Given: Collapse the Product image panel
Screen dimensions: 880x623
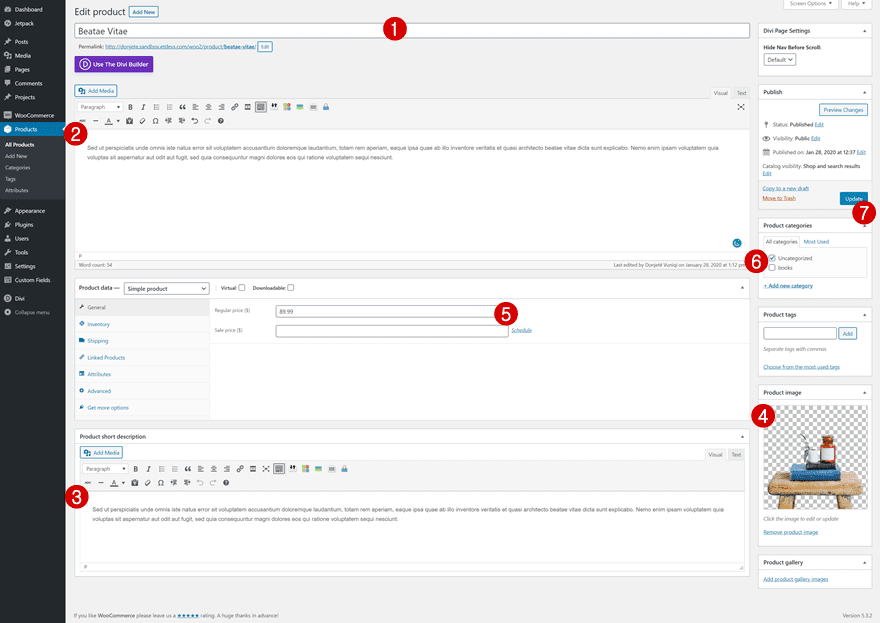Looking at the screenshot, I should [x=864, y=393].
